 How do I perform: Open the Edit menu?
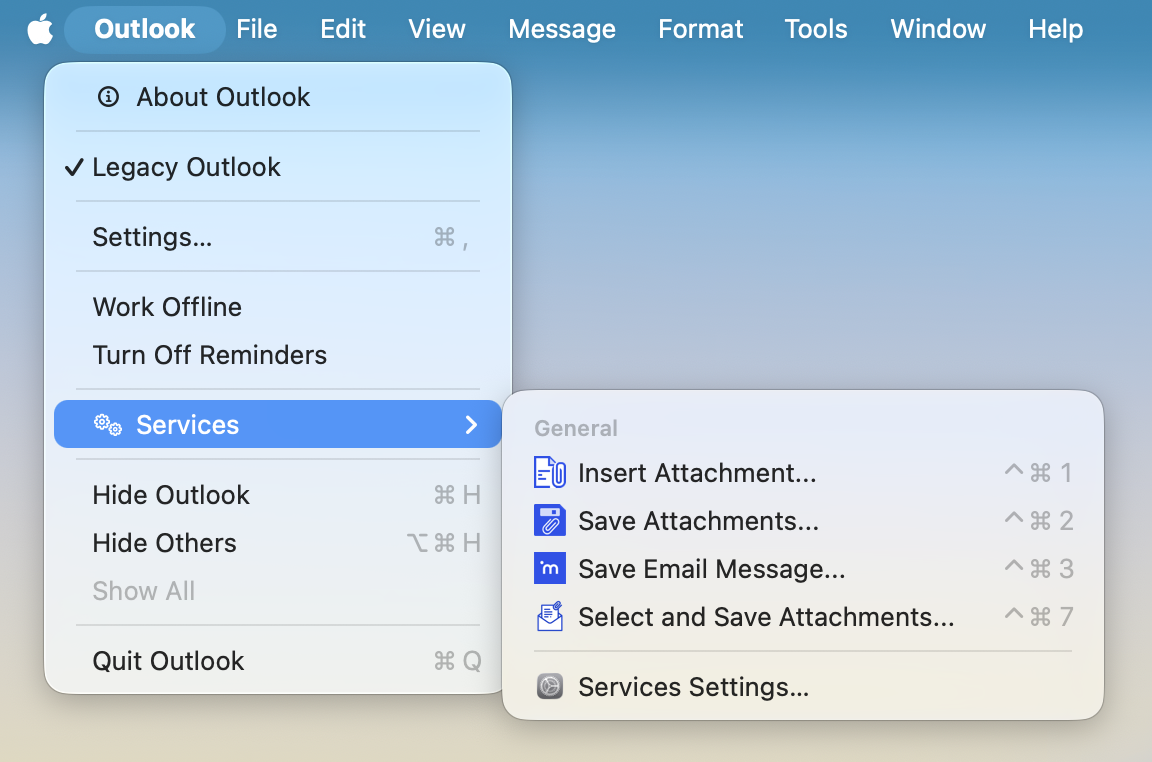point(342,29)
